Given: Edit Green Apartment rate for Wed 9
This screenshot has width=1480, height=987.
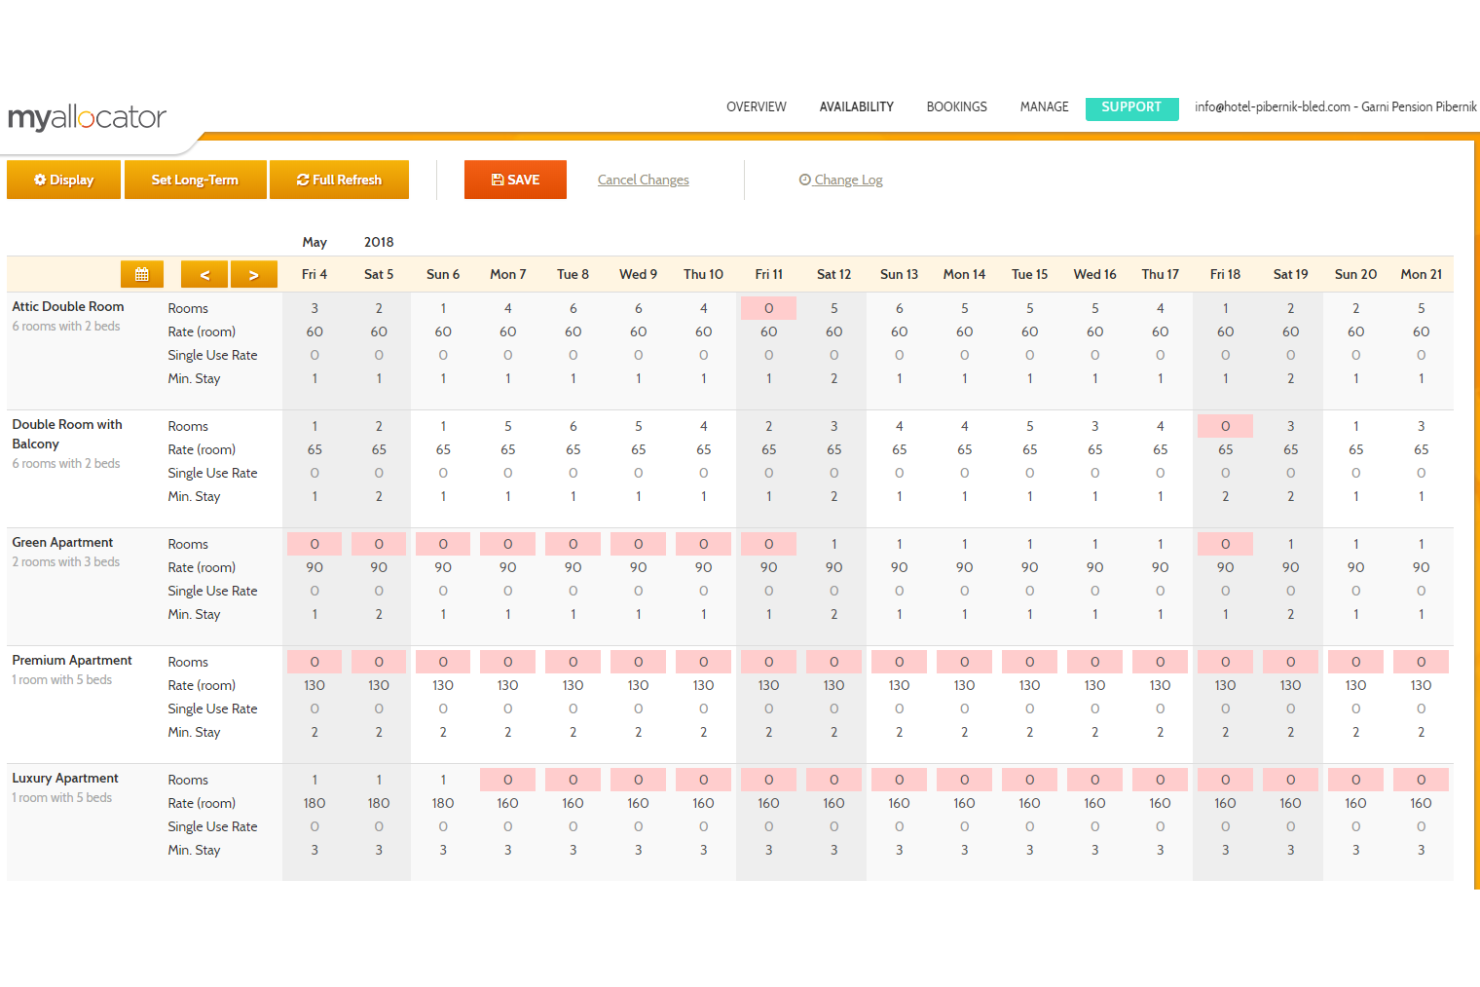Looking at the screenshot, I should [638, 567].
